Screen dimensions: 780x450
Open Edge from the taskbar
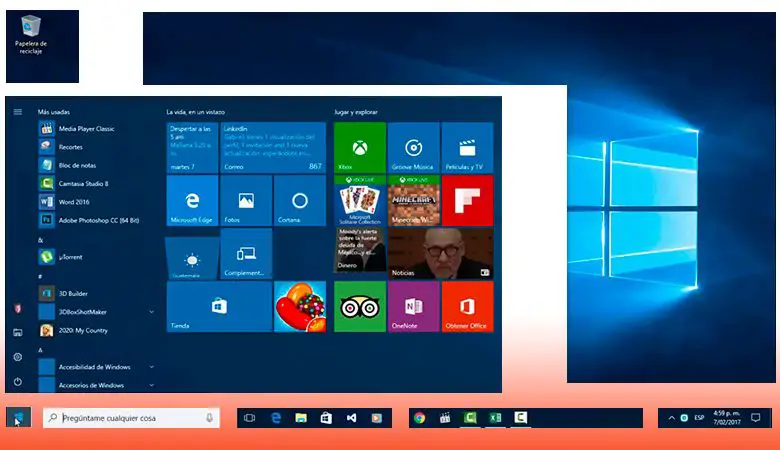pos(276,418)
